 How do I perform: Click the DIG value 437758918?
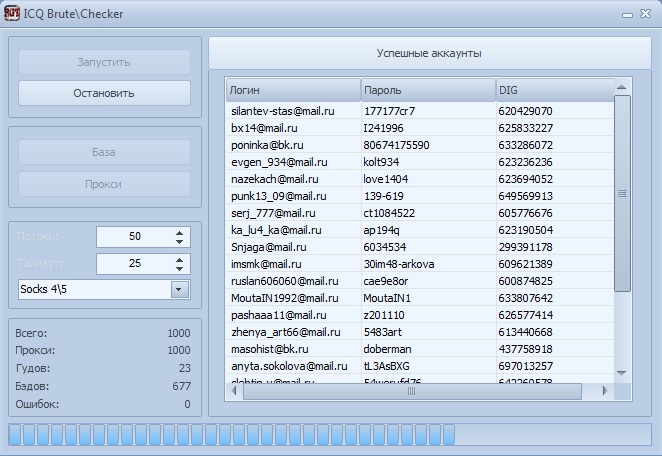pyautogui.click(x=525, y=349)
